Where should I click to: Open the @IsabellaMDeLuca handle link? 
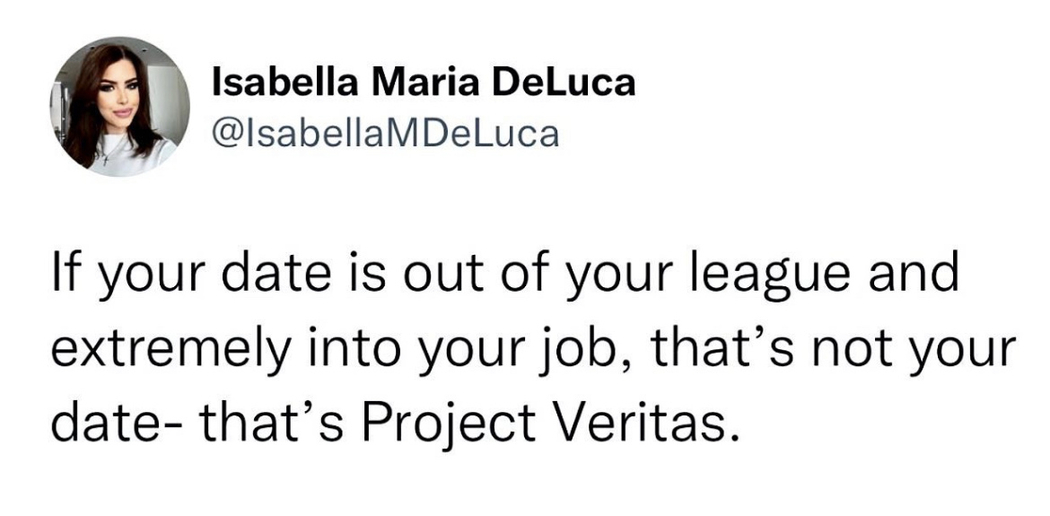click(x=385, y=133)
